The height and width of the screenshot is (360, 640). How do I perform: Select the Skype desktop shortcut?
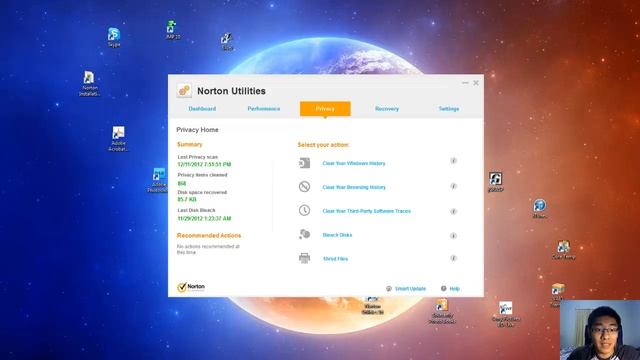point(114,37)
